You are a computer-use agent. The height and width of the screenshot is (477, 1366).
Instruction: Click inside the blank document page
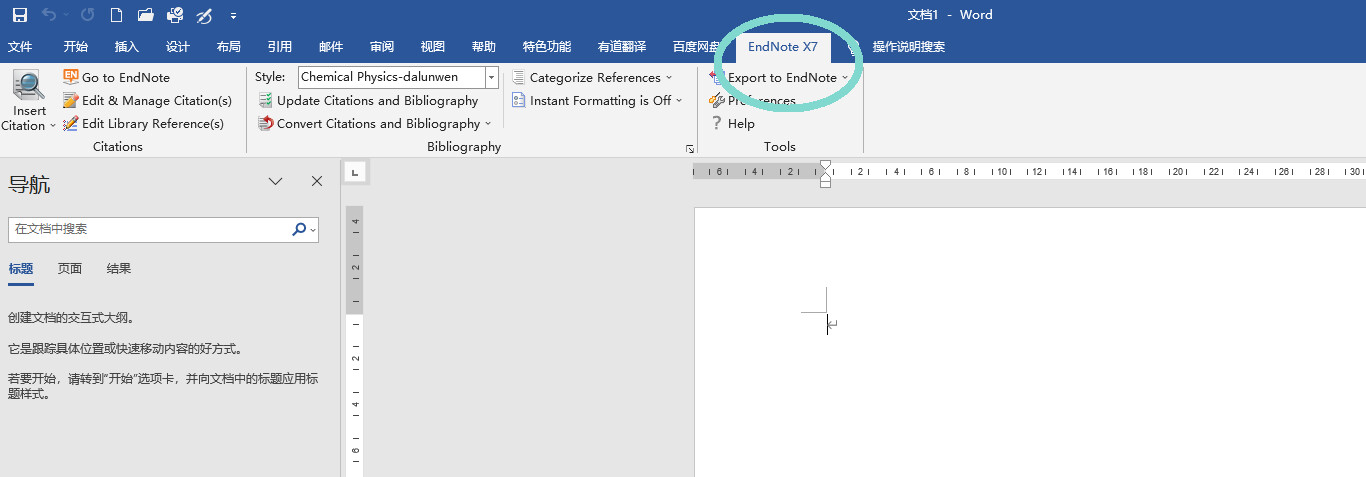[x=1030, y=342]
